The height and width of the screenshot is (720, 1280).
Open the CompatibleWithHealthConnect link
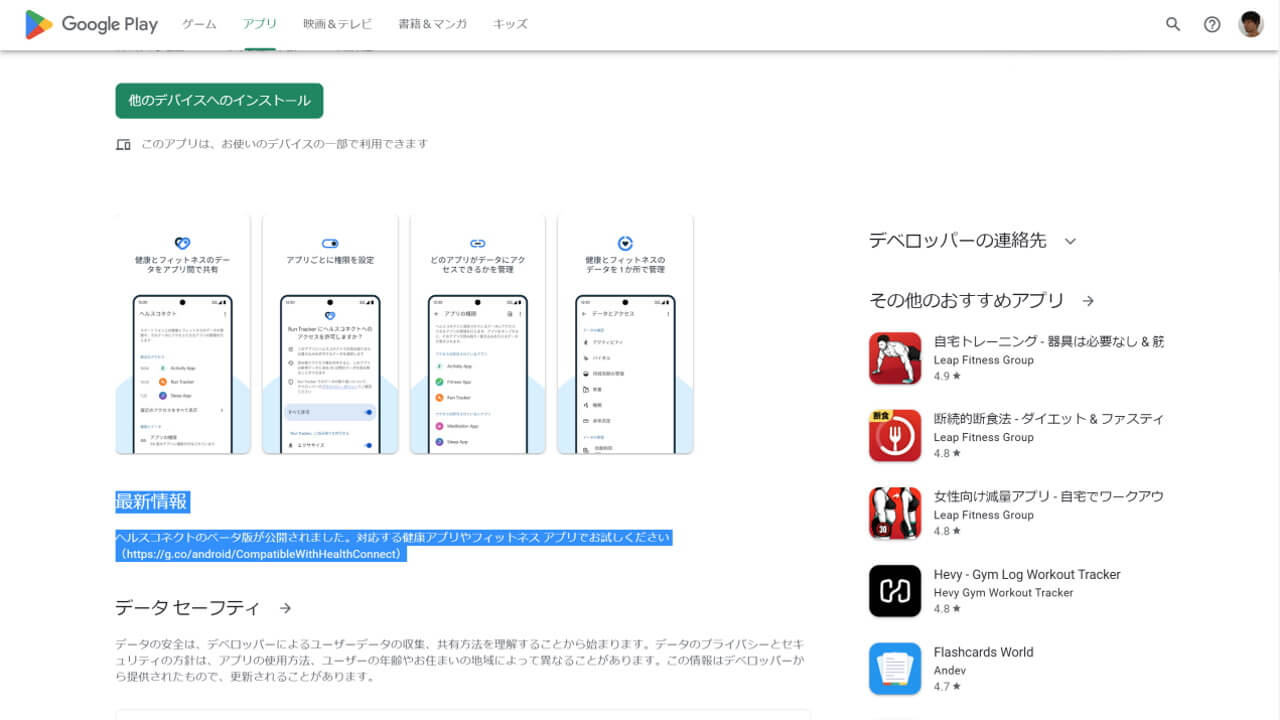click(x=261, y=553)
